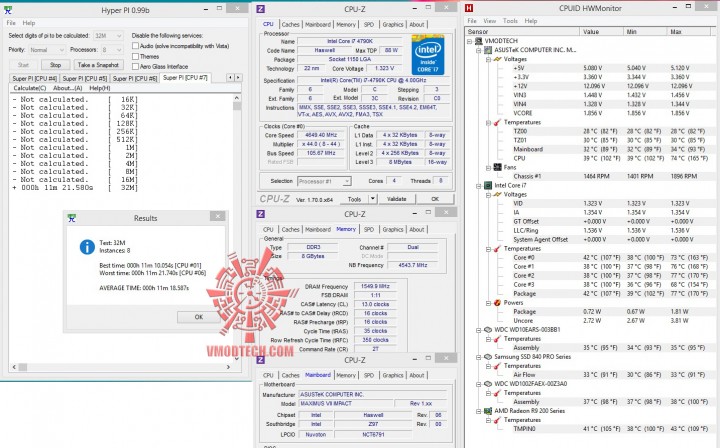This screenshot has width=720, height=448.
Task: Click the Hyper PI horizontal scrollbar thumb
Action: pyautogui.click(x=22, y=367)
